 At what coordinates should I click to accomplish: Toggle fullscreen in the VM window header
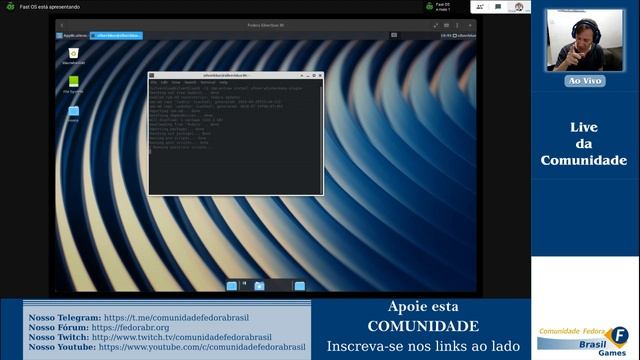[x=436, y=25]
